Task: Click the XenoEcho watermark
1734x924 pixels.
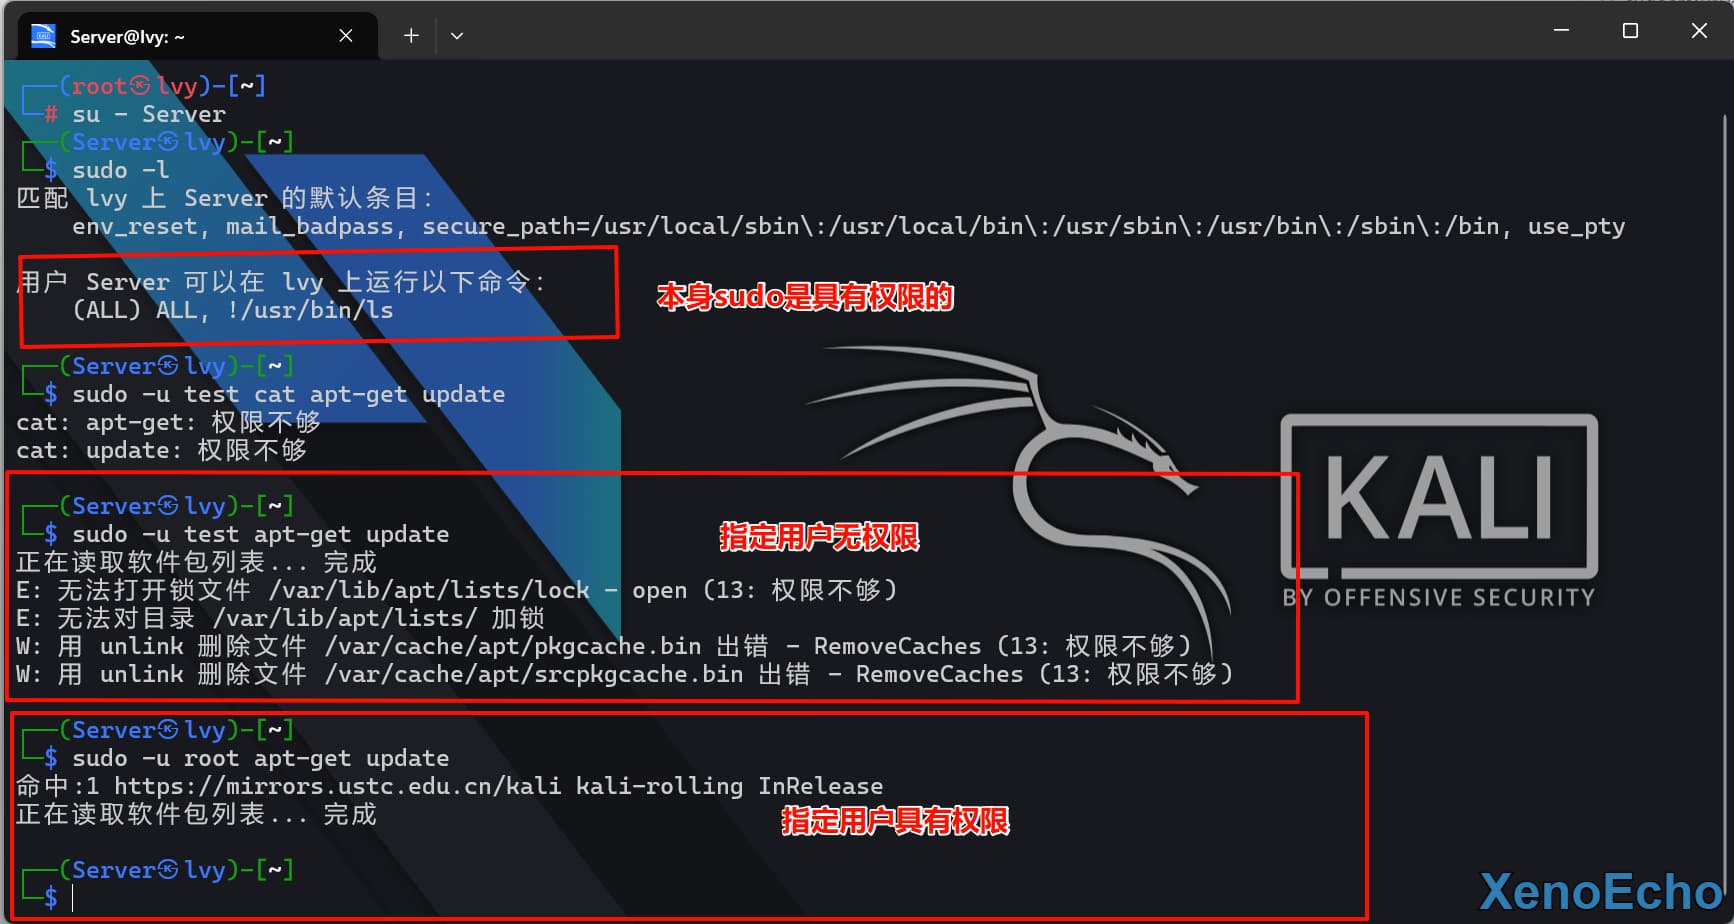Action: pyautogui.click(x=1600, y=891)
